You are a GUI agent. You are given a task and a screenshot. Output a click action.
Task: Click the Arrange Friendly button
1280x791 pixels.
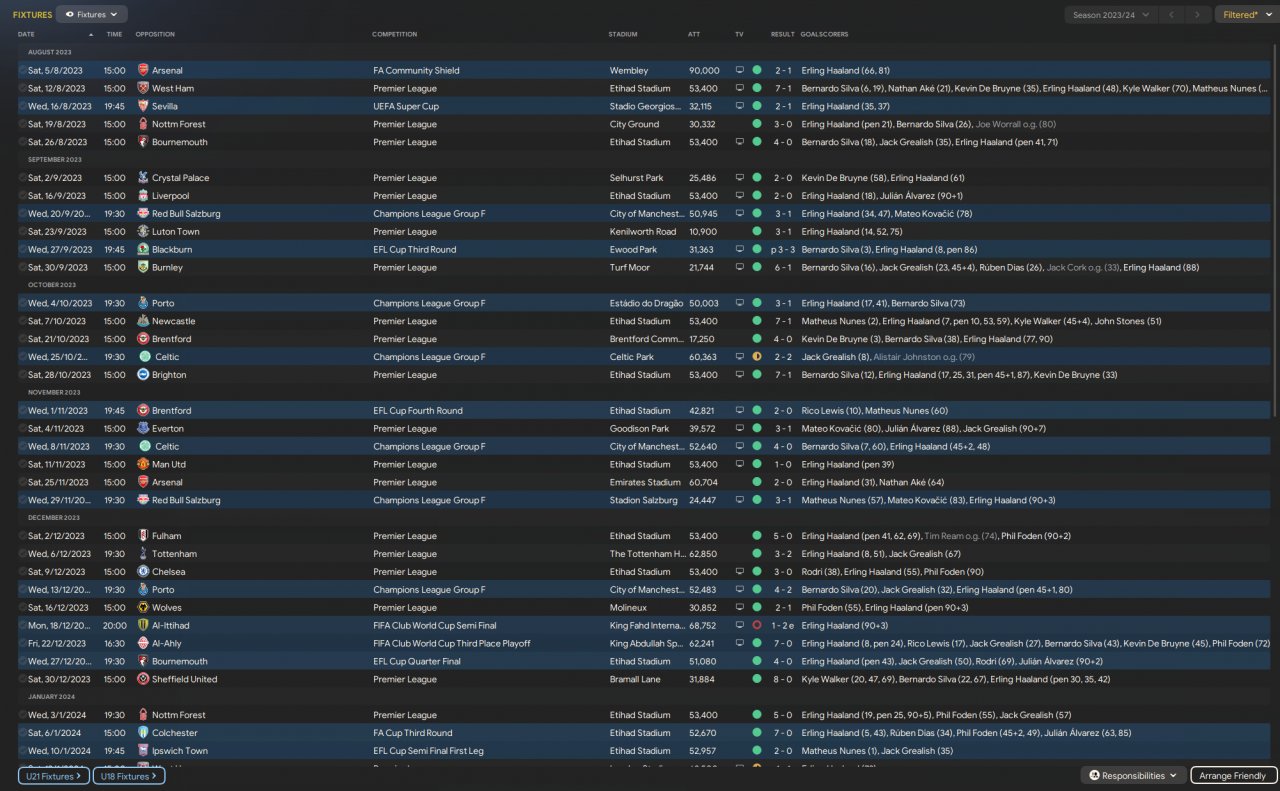[1234, 776]
